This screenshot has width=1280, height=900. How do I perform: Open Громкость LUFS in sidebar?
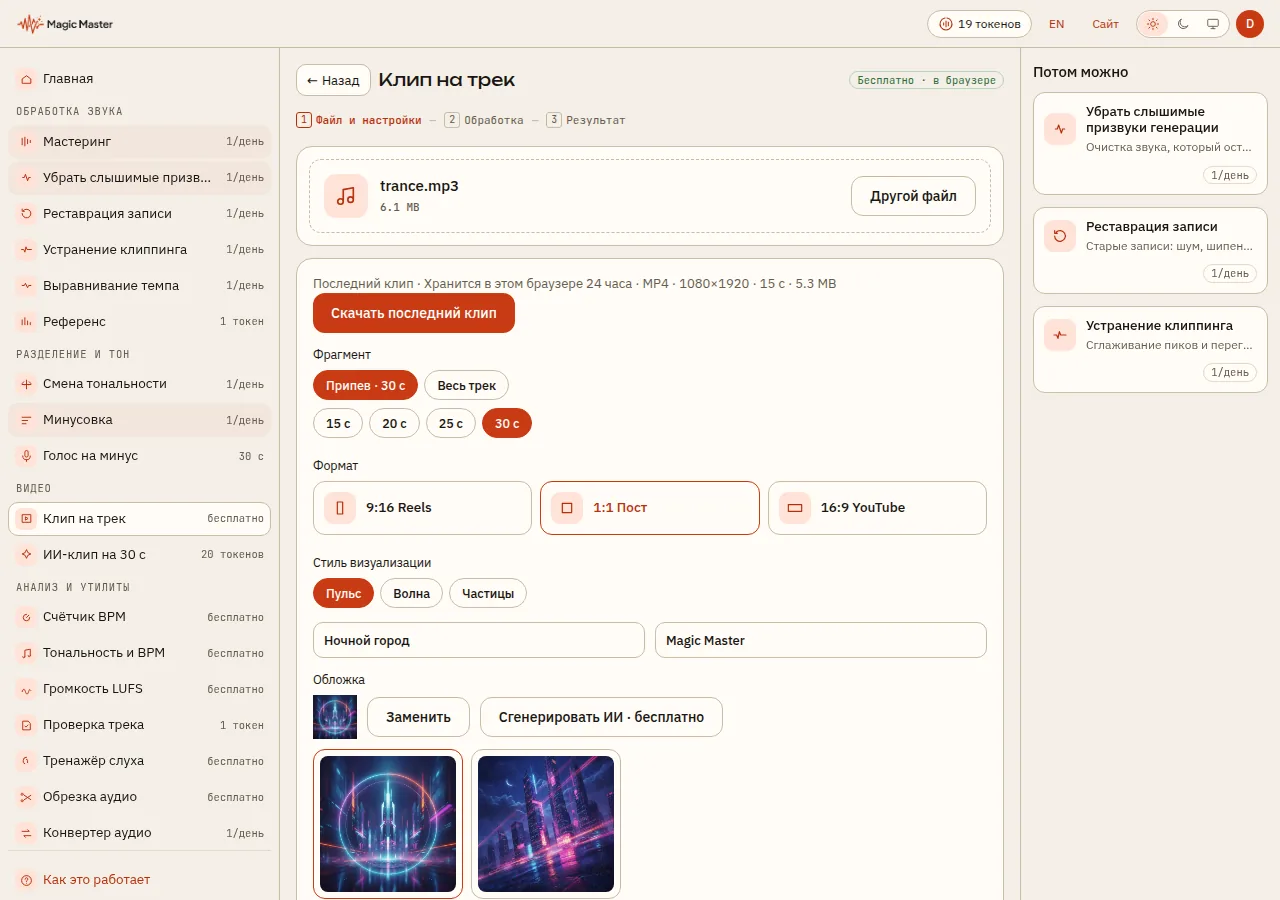point(139,689)
